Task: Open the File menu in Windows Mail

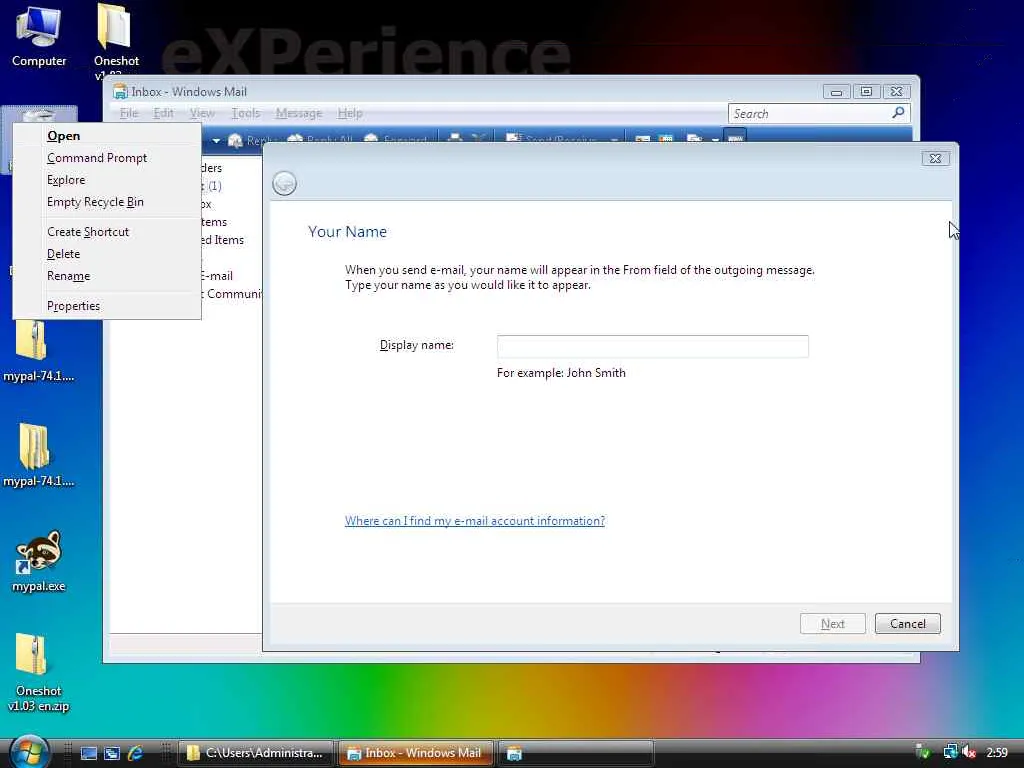Action: [x=129, y=113]
